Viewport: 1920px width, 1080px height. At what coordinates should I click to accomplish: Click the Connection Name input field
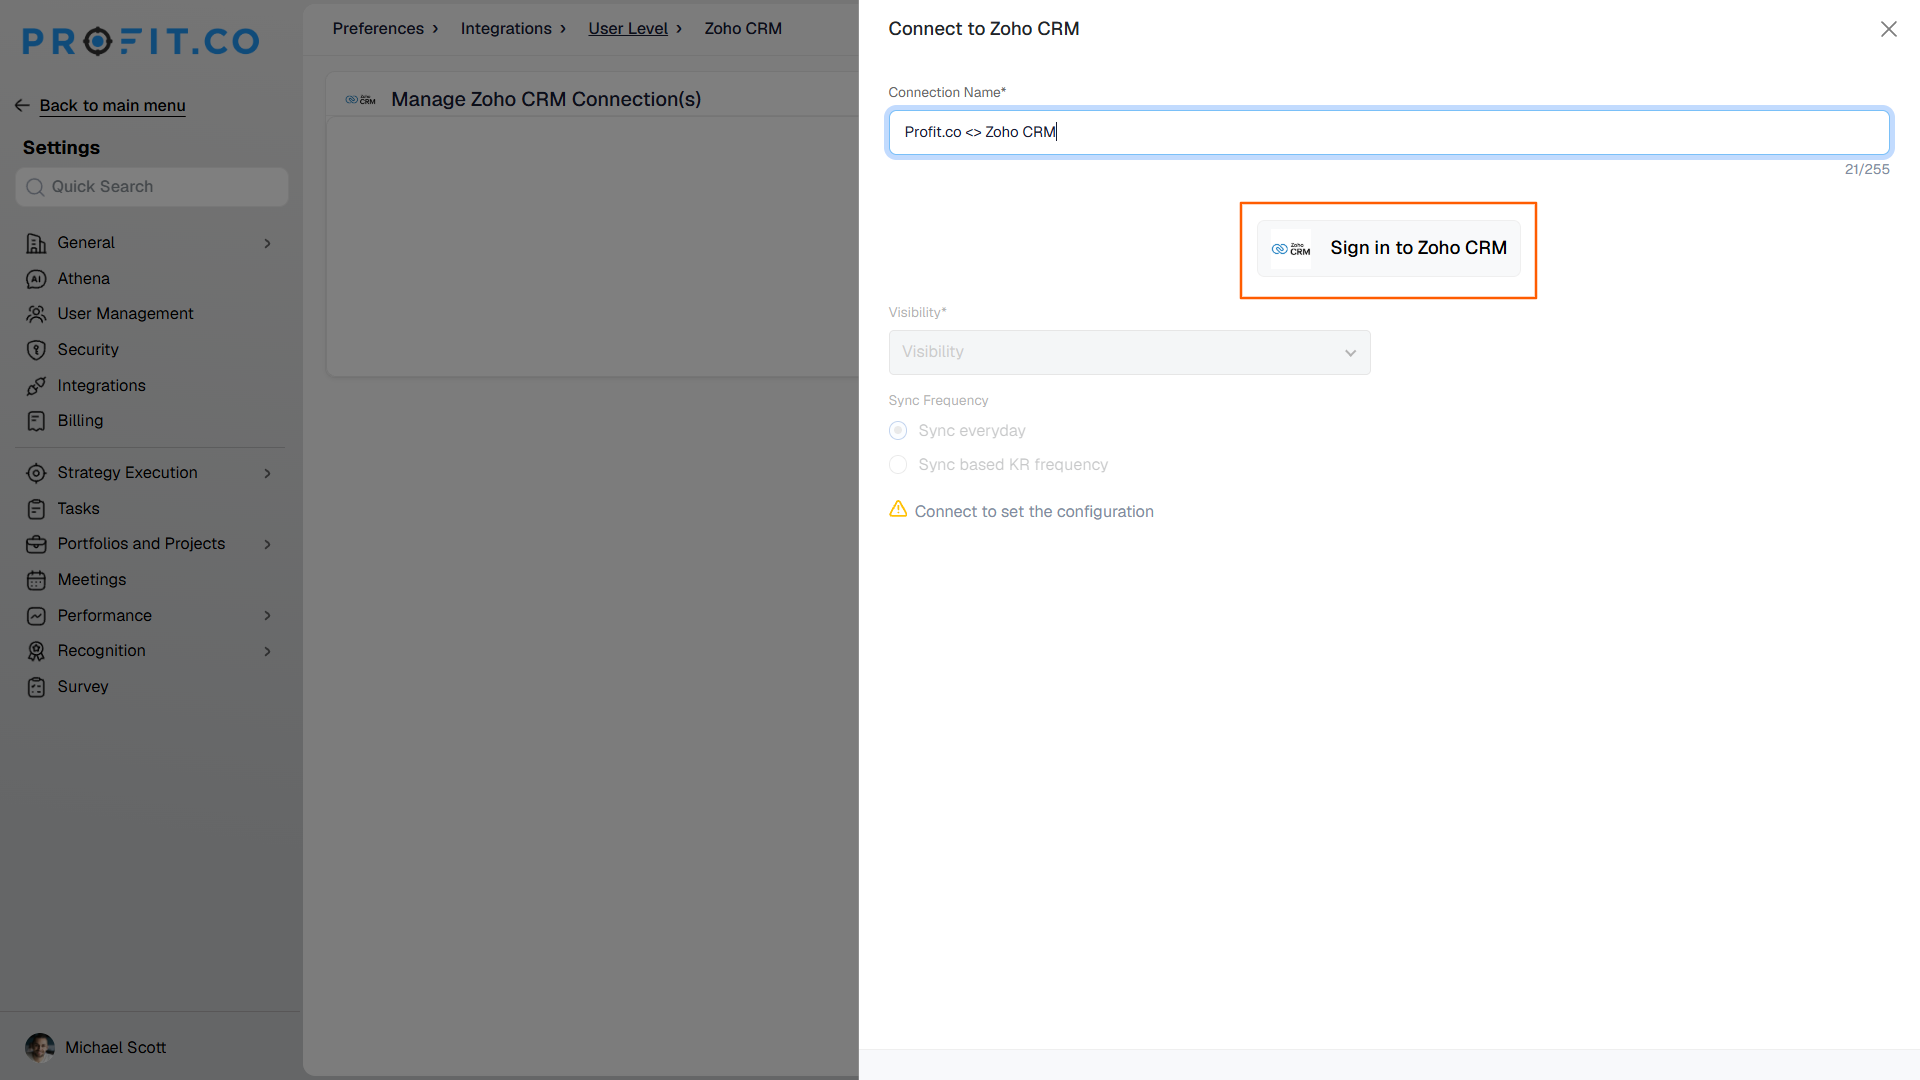click(x=1389, y=132)
